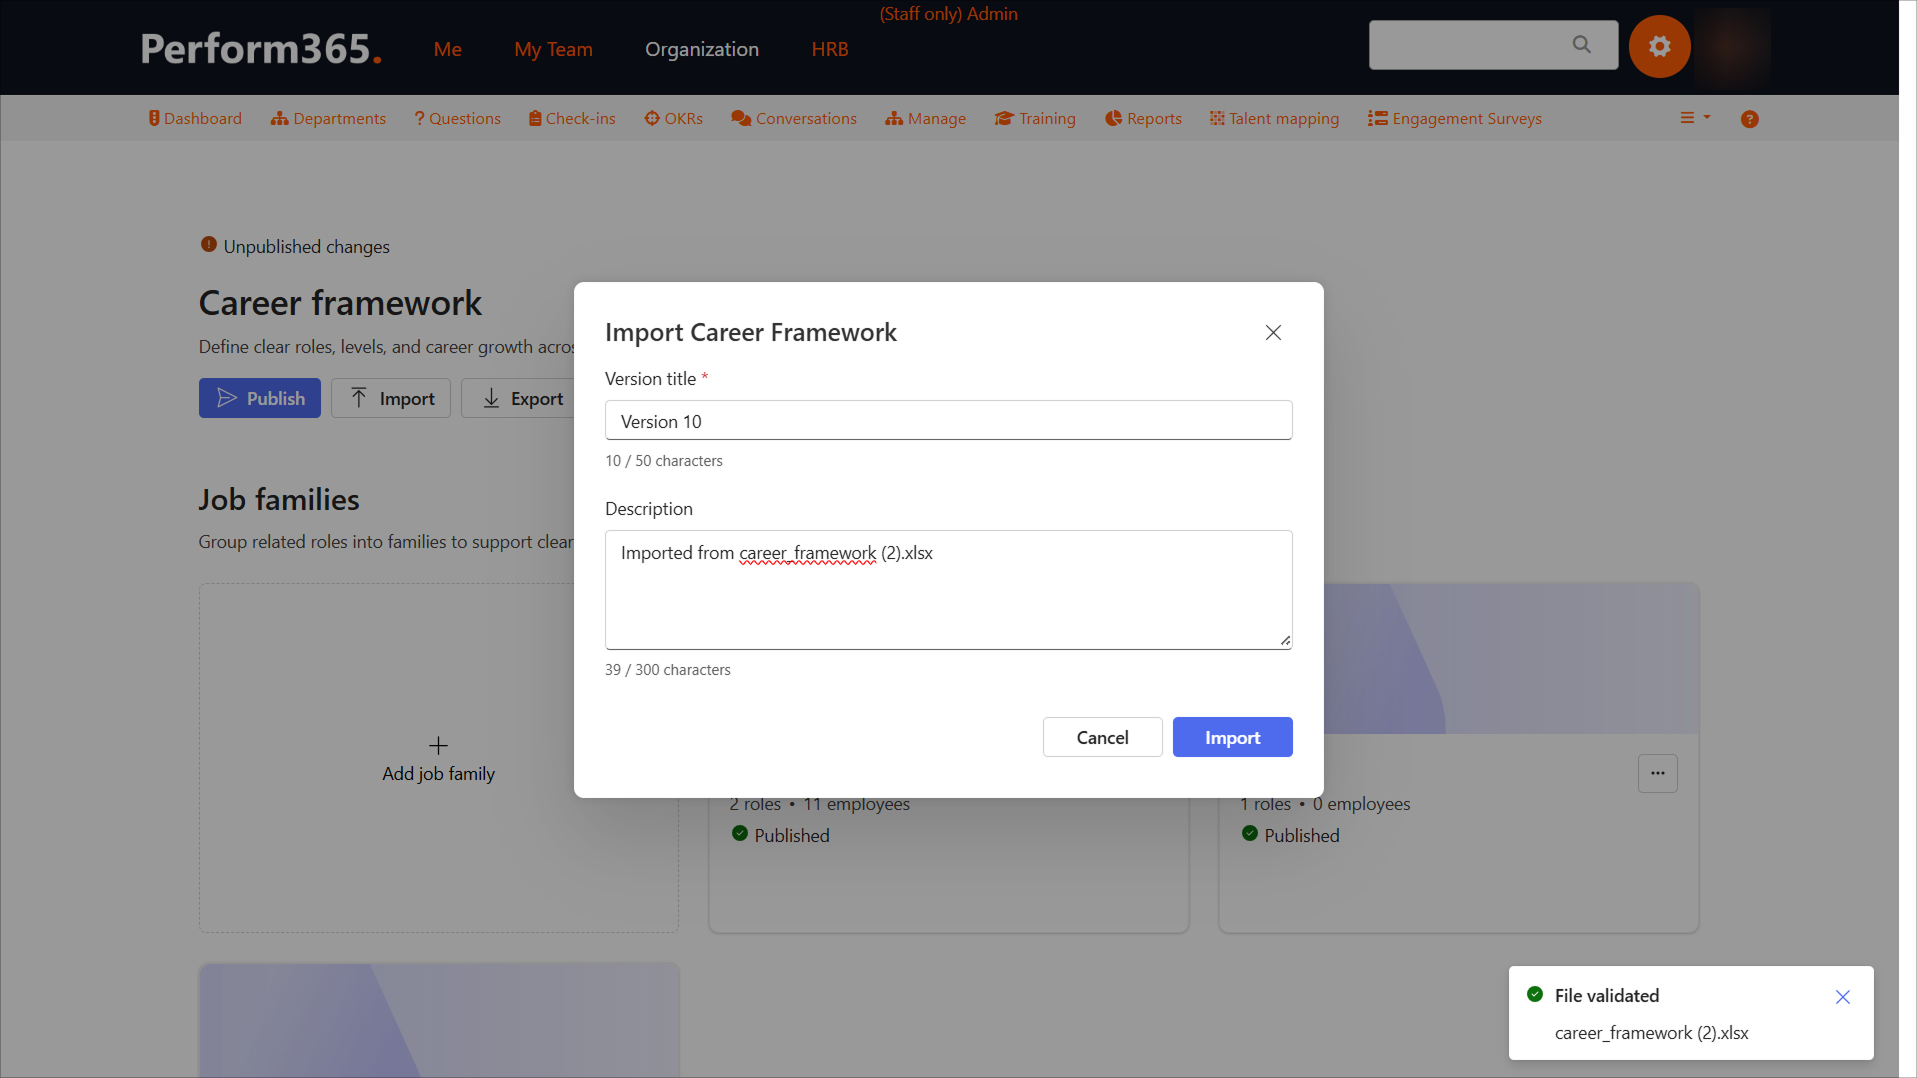The height and width of the screenshot is (1078, 1917).
Task: Add a new job family
Action: pos(438,759)
